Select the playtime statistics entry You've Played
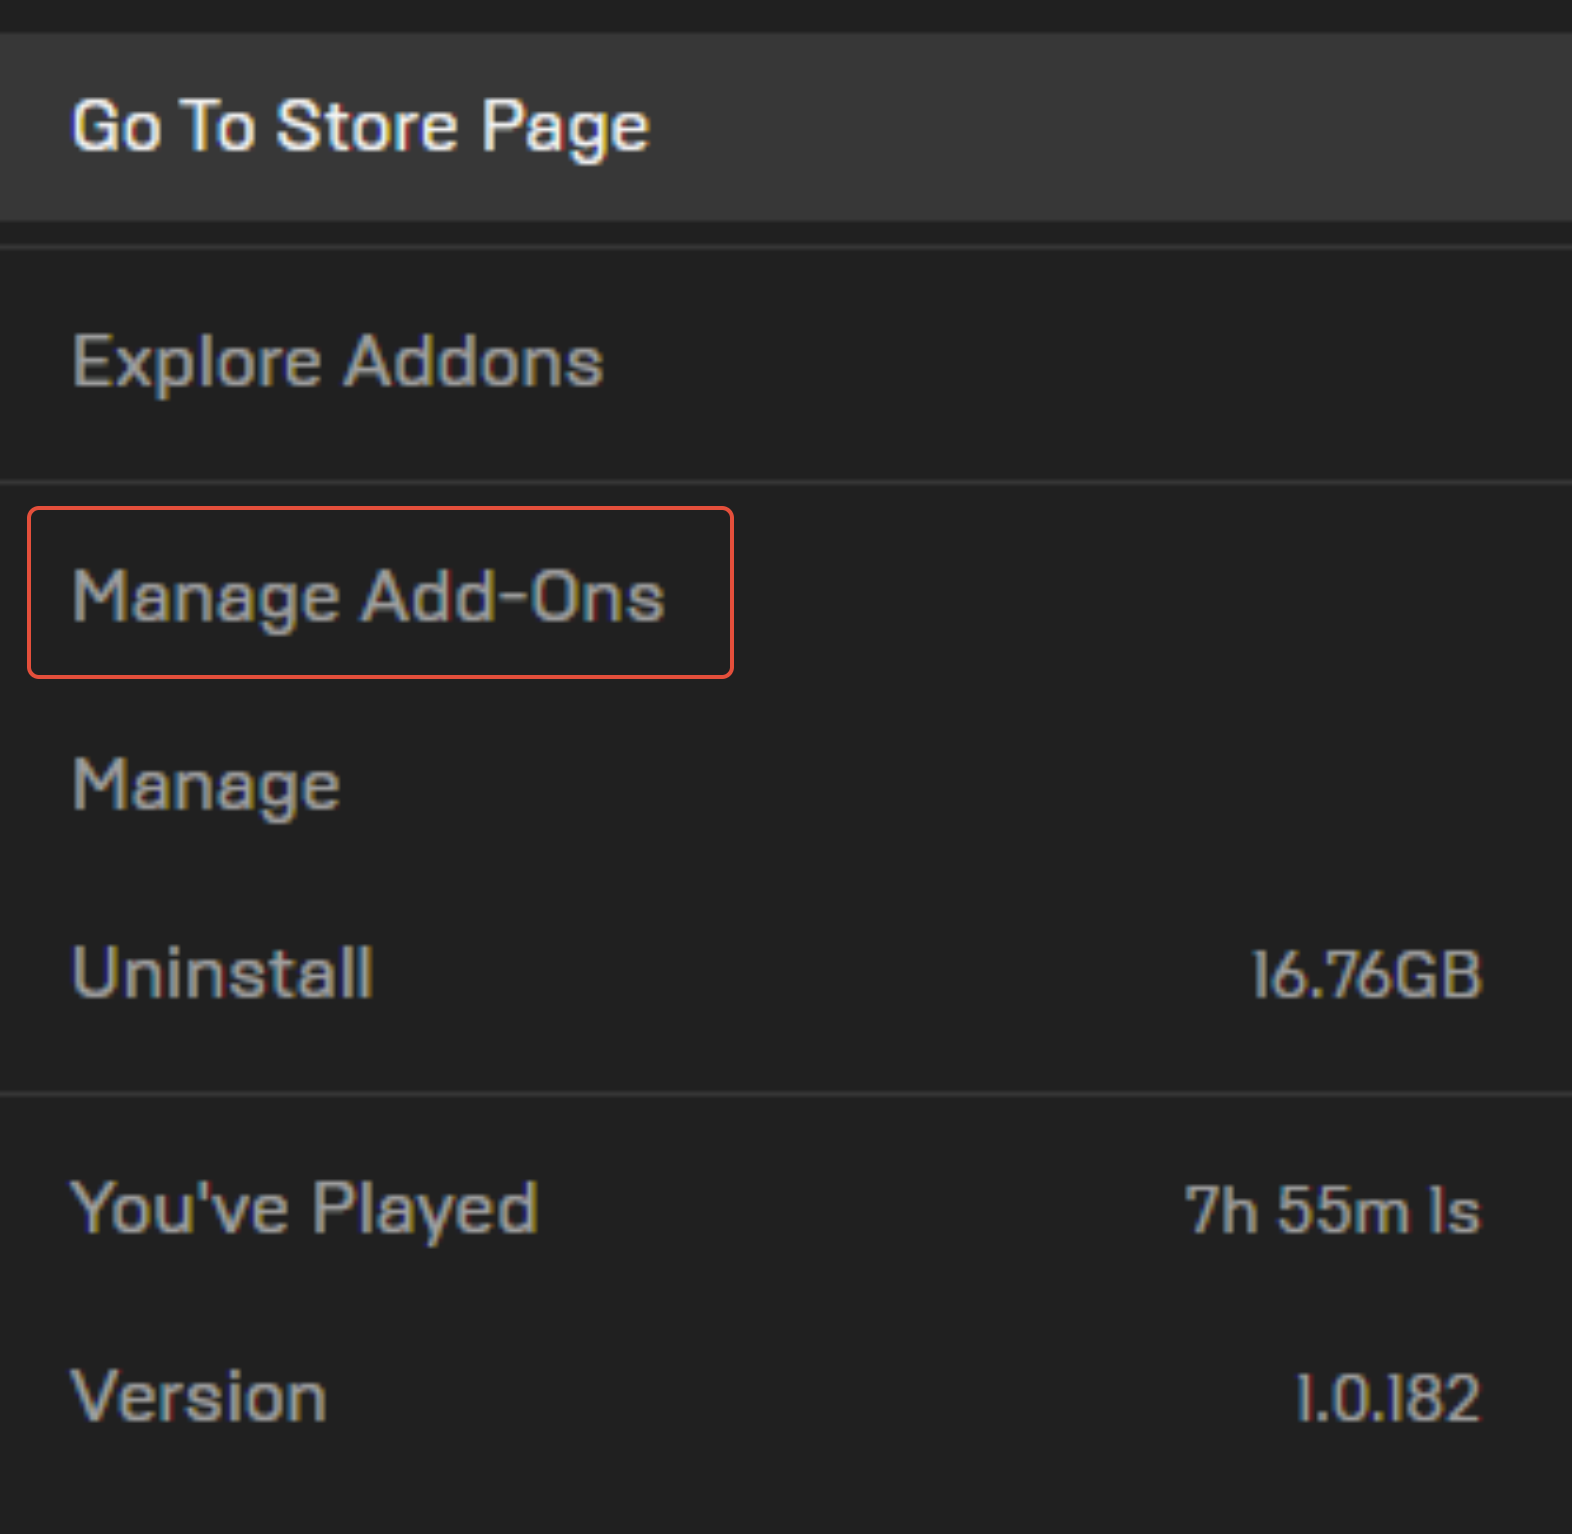Viewport: 1572px width, 1534px height. click(305, 1207)
